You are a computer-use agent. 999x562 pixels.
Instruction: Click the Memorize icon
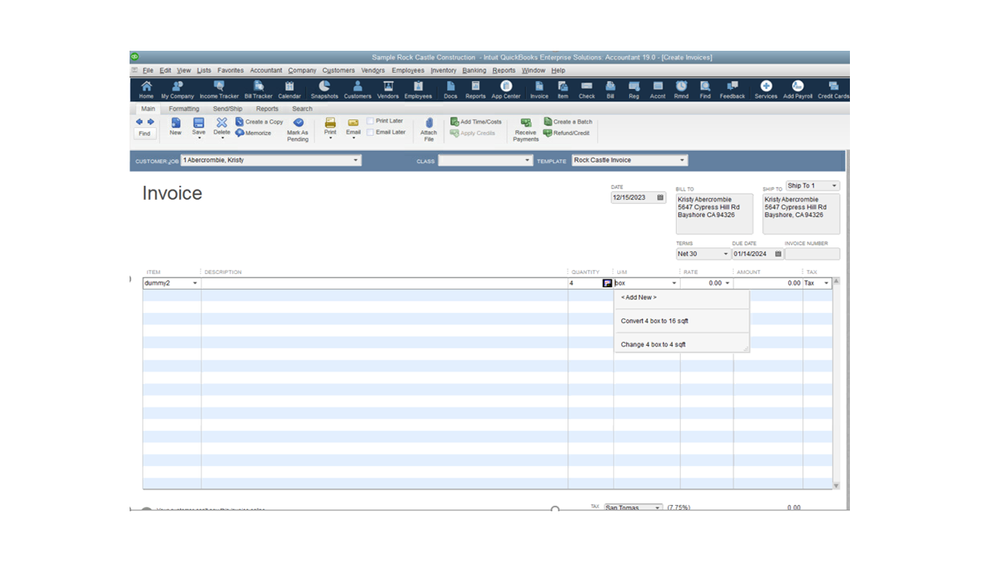[254, 133]
